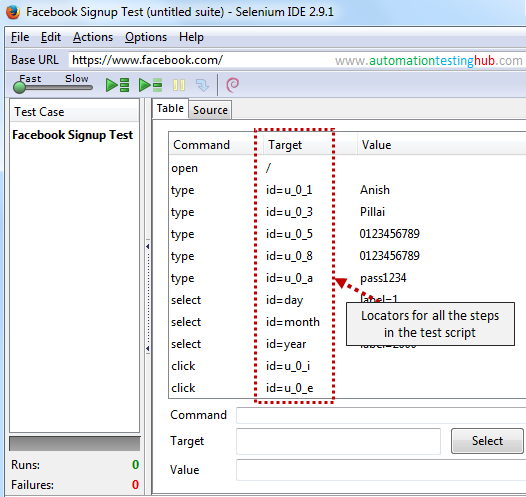Click the Target input field
The height and width of the screenshot is (497, 526).
338,441
